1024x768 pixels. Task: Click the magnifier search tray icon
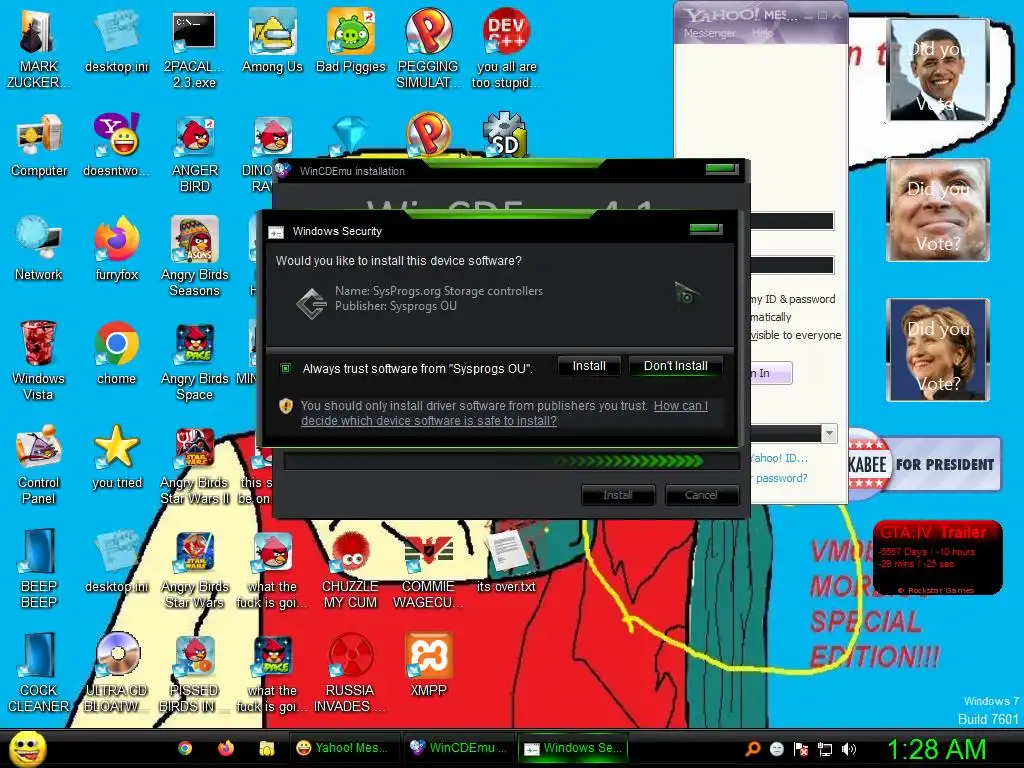click(753, 749)
